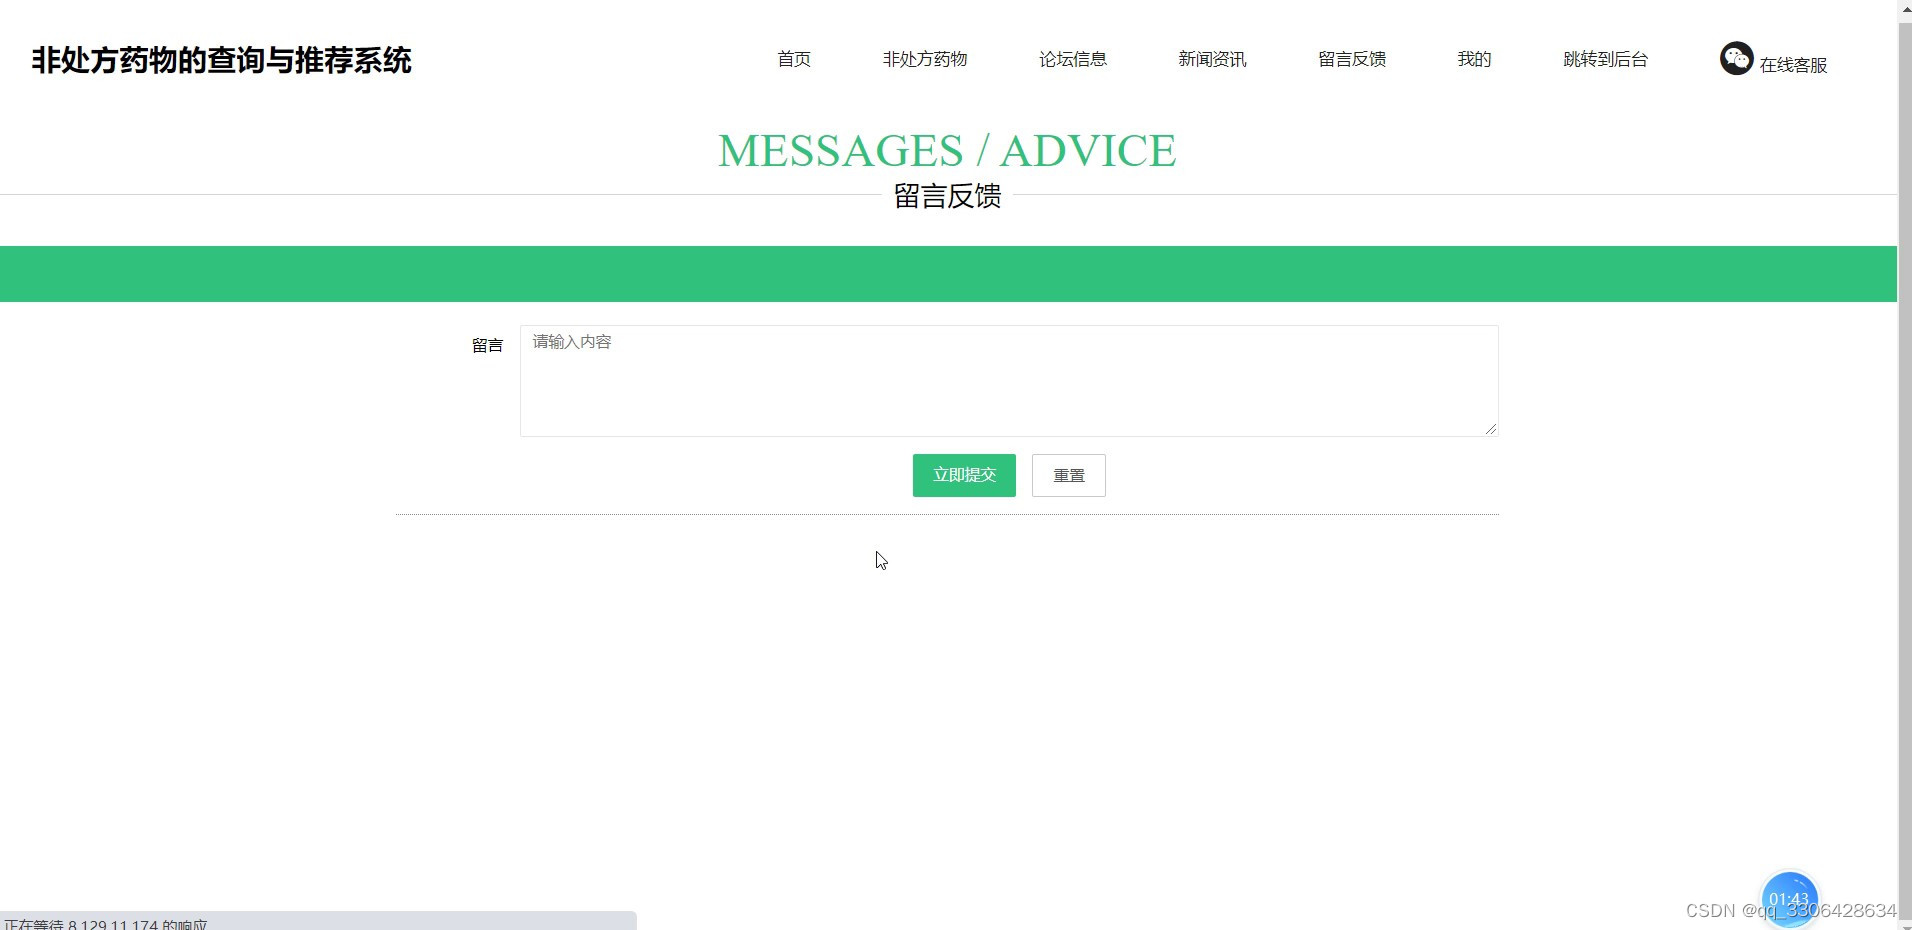Go to 论坛信息

click(x=1072, y=59)
